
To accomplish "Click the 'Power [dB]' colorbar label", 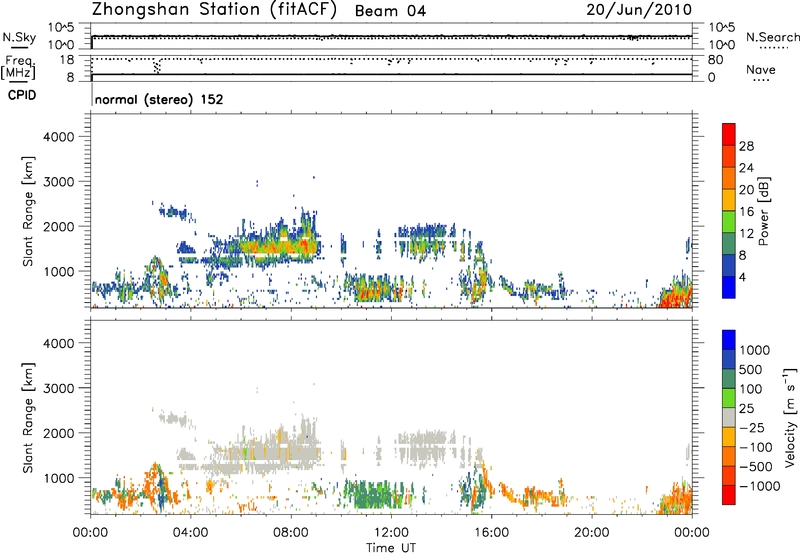I will click(x=763, y=211).
